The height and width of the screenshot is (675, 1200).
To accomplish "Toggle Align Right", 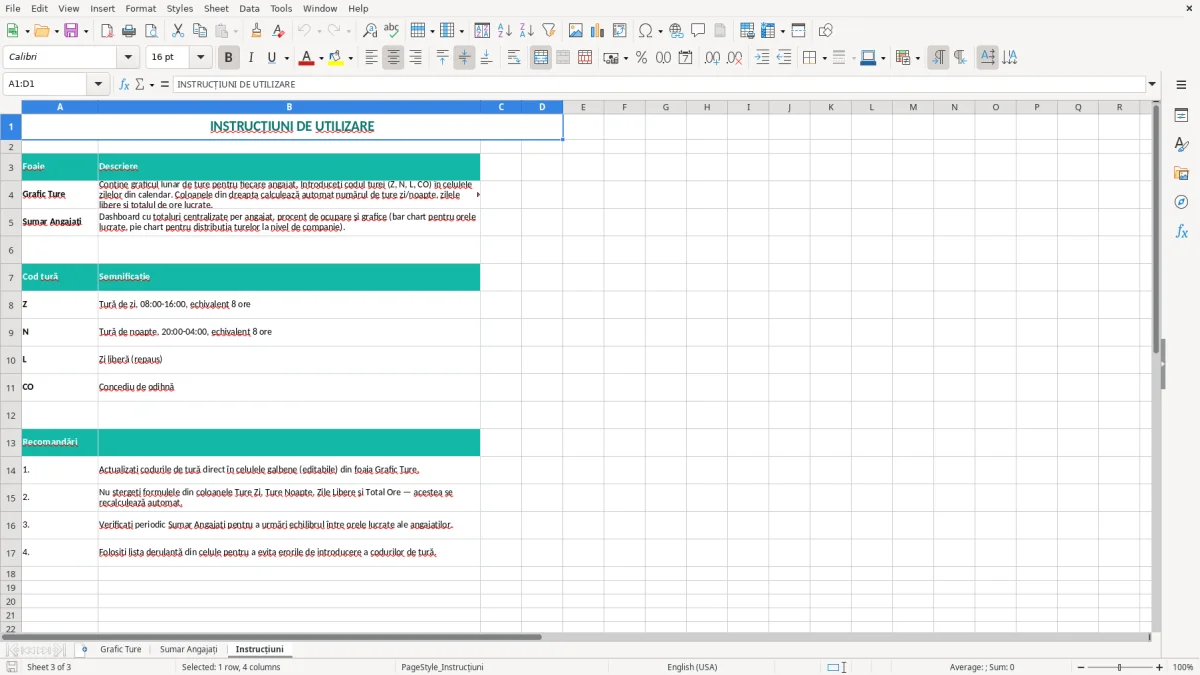I will tap(415, 58).
